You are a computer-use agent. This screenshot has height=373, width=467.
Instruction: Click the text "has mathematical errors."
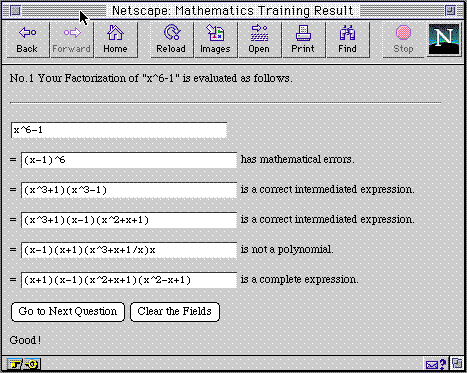(x=297, y=159)
